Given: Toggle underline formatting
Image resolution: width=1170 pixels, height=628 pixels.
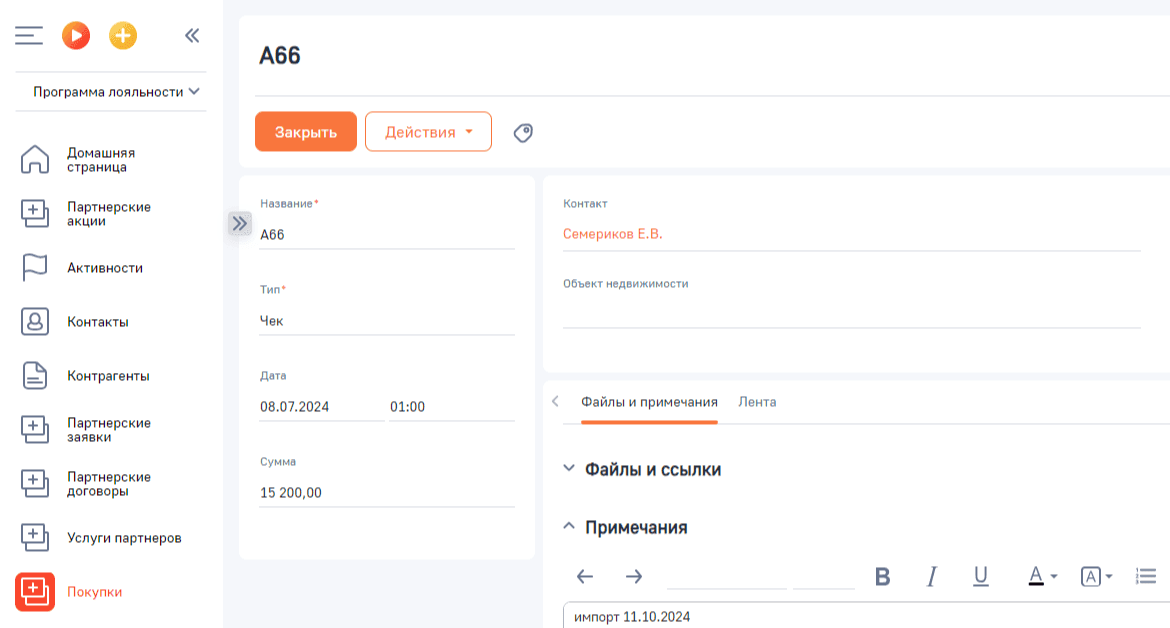Looking at the screenshot, I should tap(981, 577).
